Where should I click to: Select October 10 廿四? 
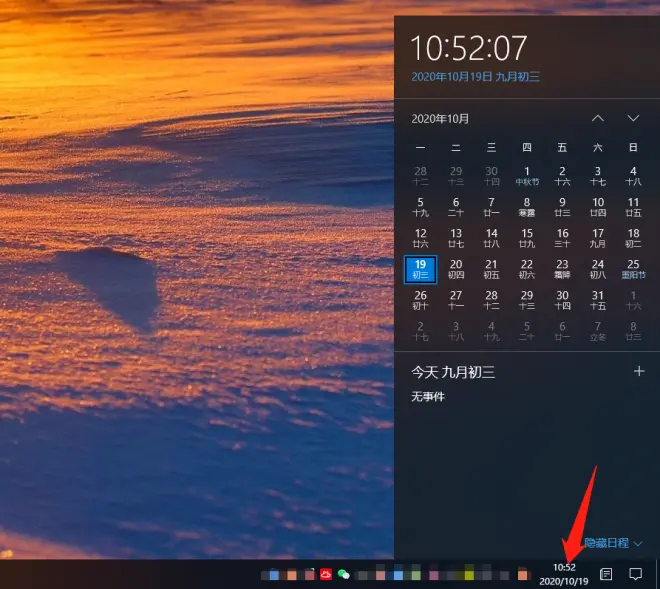coord(598,207)
